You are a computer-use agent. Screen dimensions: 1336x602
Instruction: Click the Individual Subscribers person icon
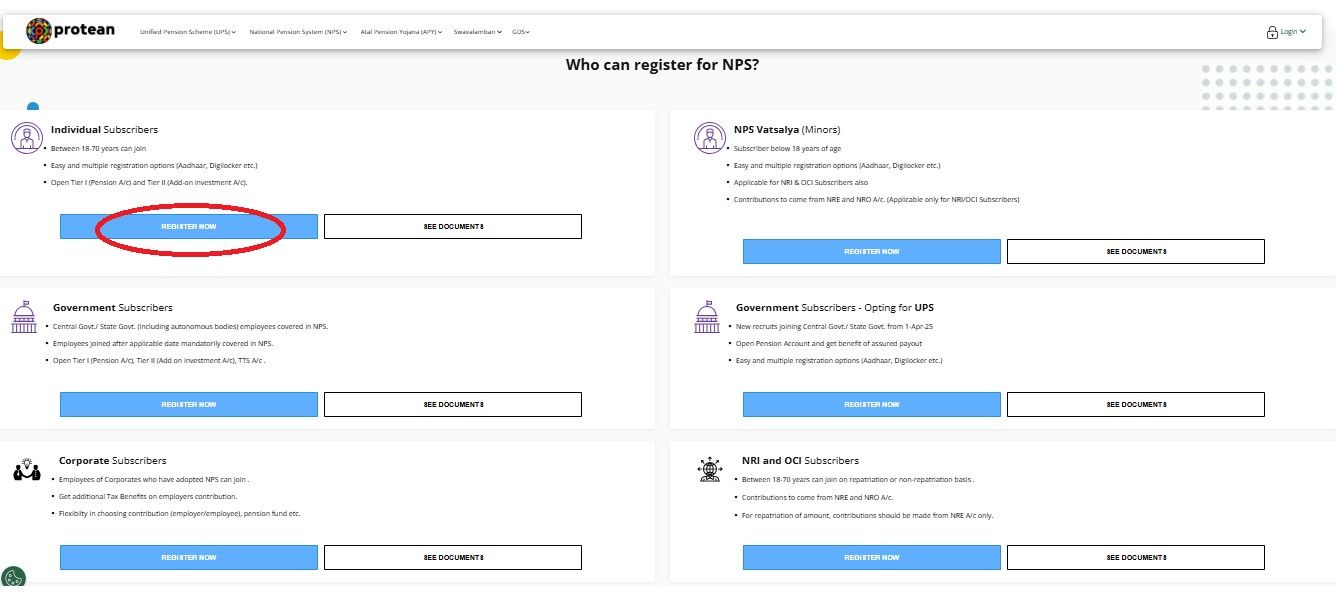[x=27, y=138]
